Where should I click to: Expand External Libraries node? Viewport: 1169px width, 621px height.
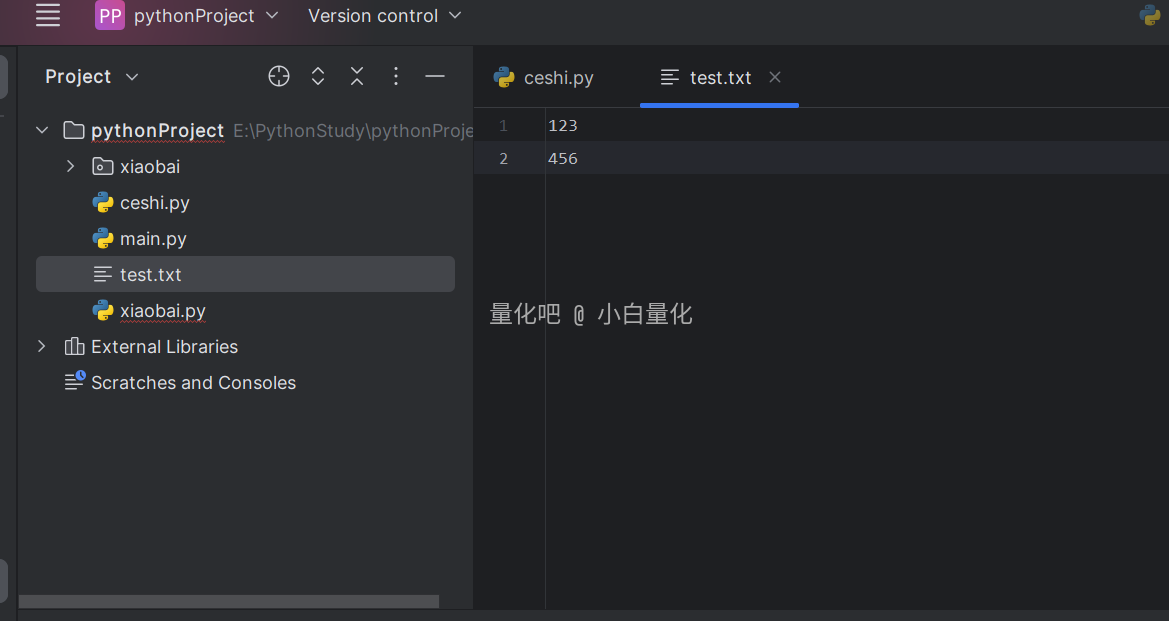pos(42,347)
